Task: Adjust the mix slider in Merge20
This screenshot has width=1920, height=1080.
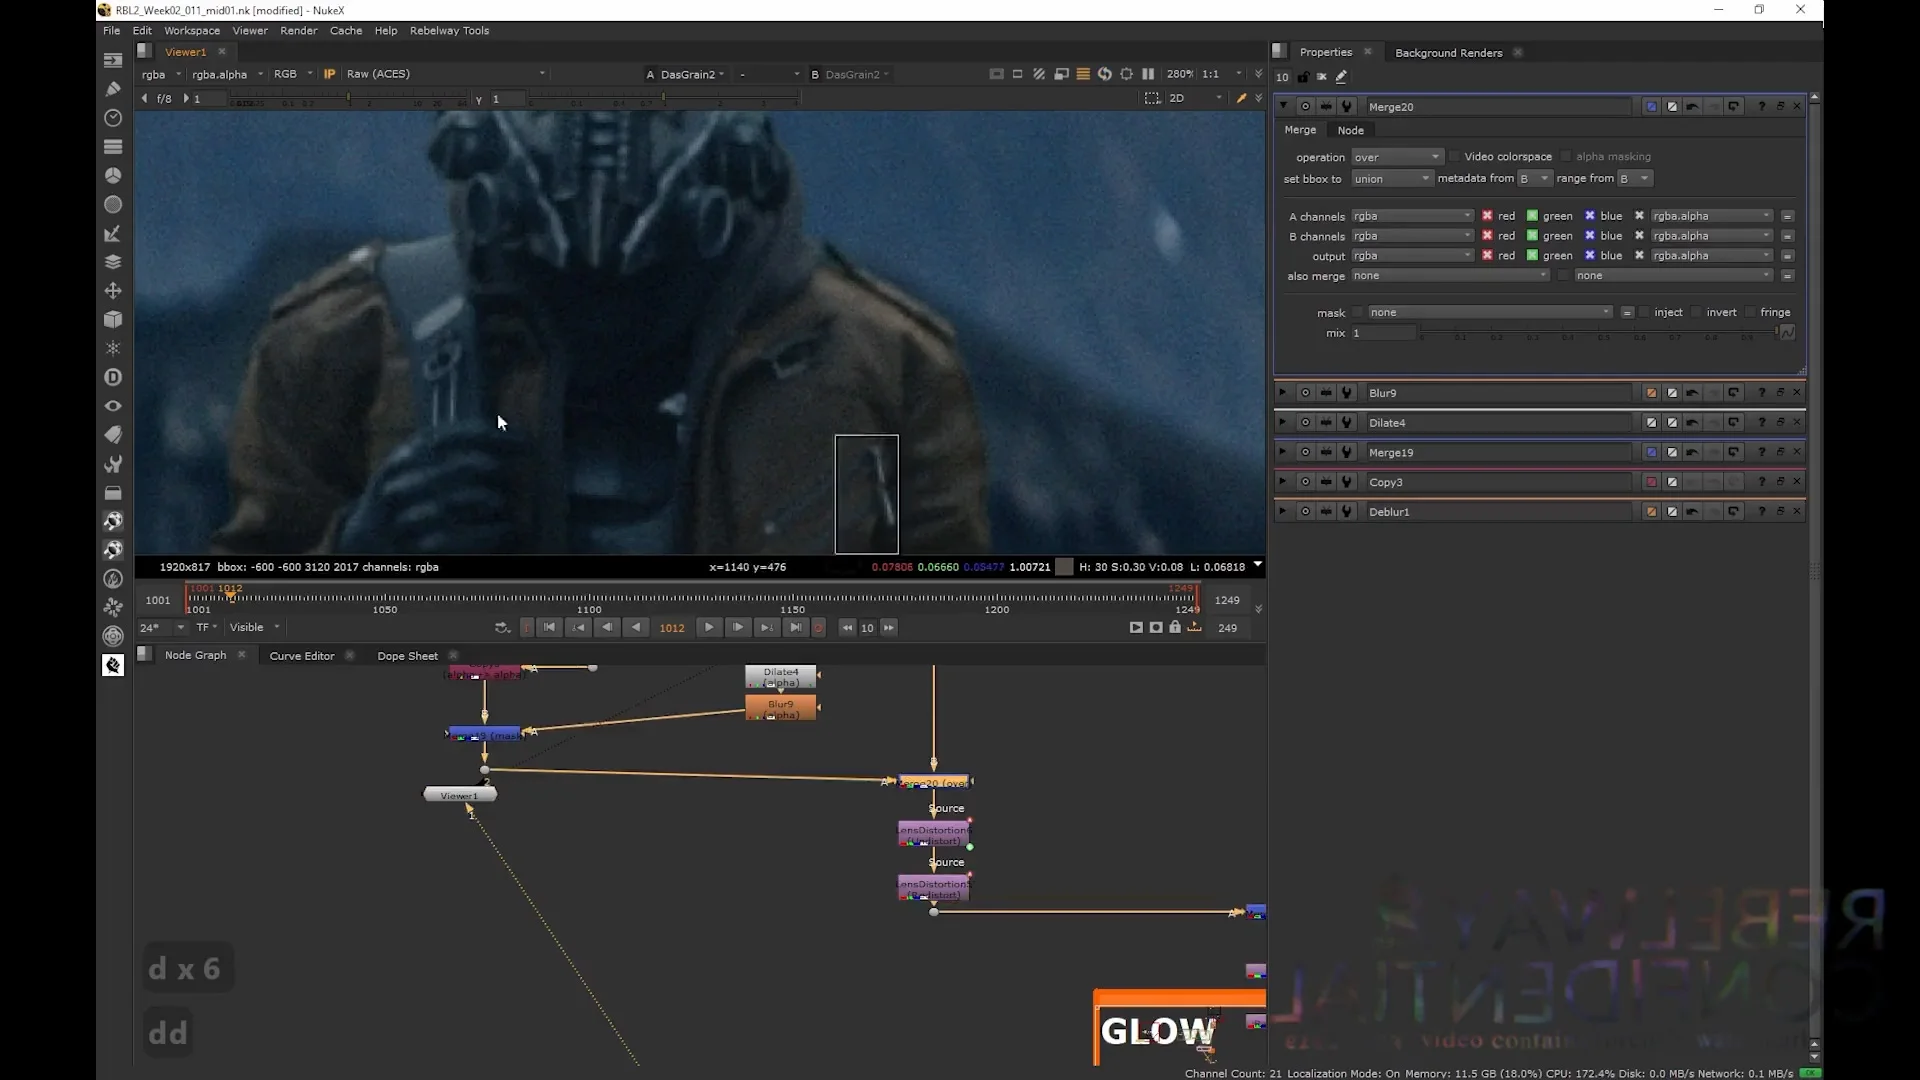Action: 1598,333
